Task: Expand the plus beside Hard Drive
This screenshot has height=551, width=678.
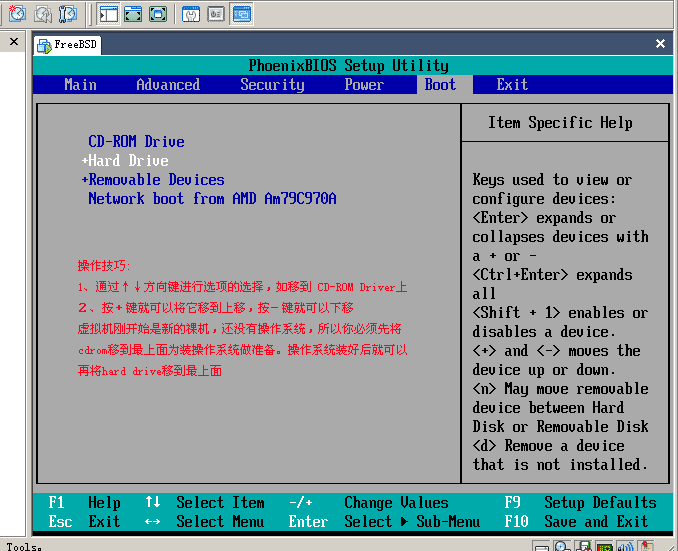Action: coord(84,161)
